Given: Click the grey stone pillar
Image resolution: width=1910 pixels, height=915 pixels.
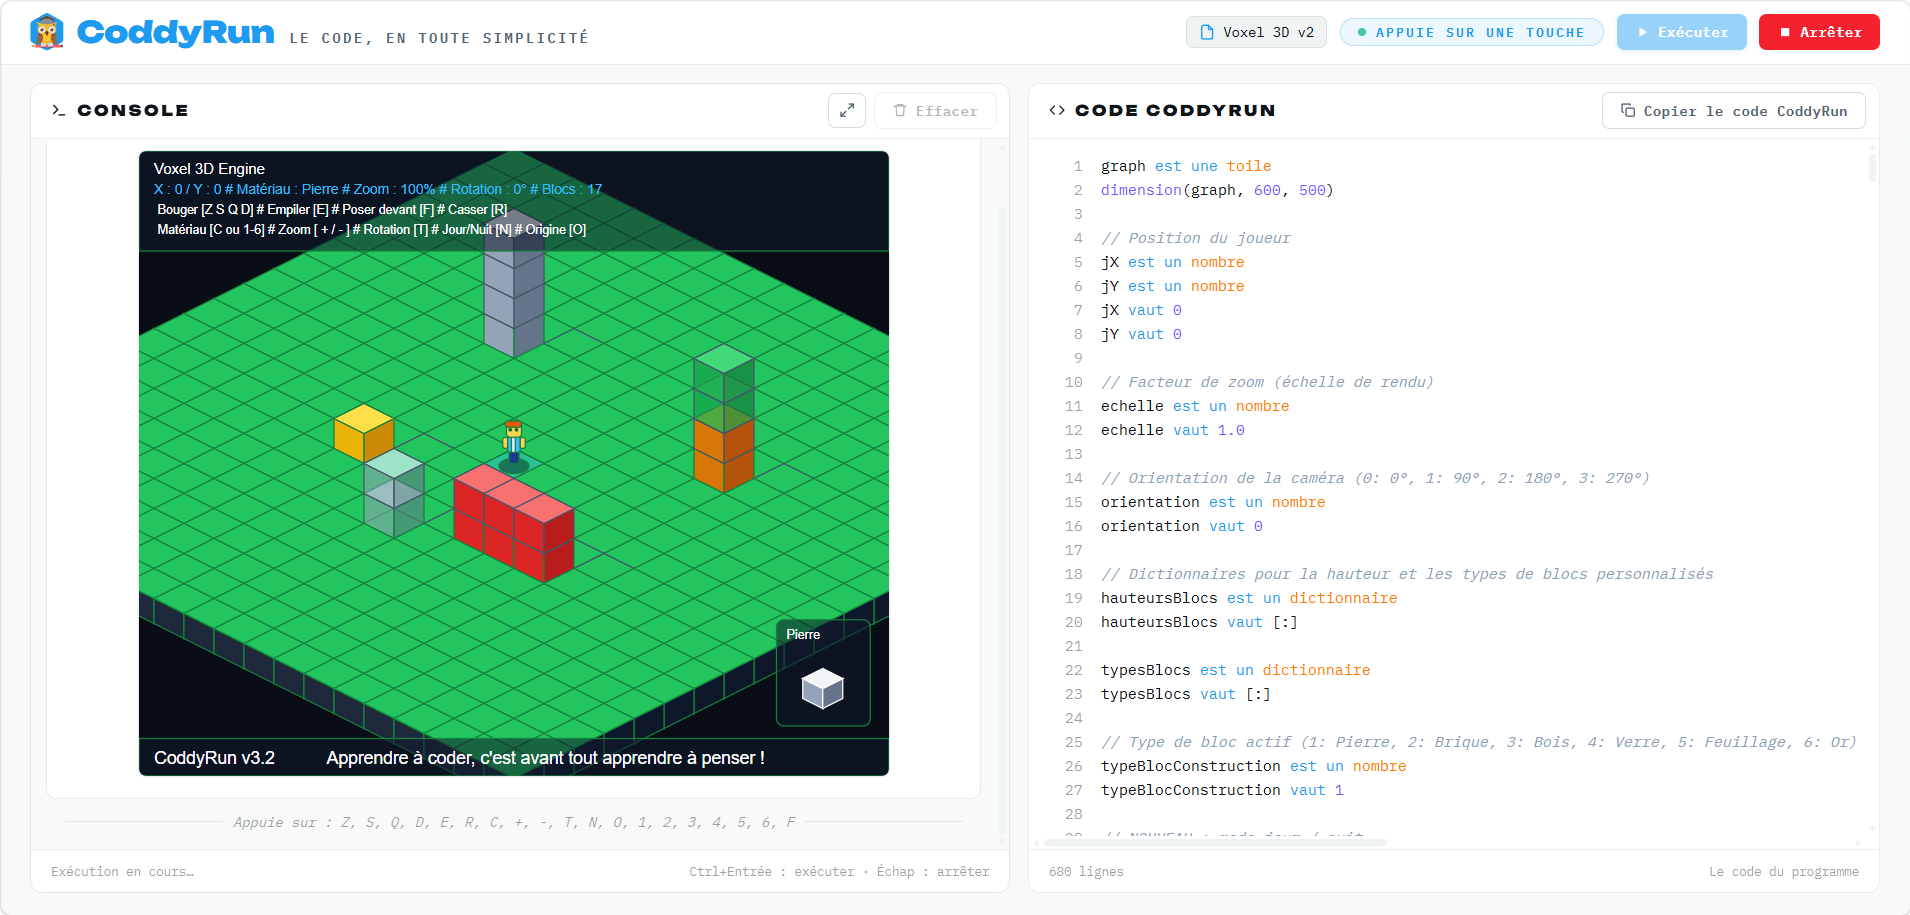Looking at the screenshot, I should click(x=514, y=285).
